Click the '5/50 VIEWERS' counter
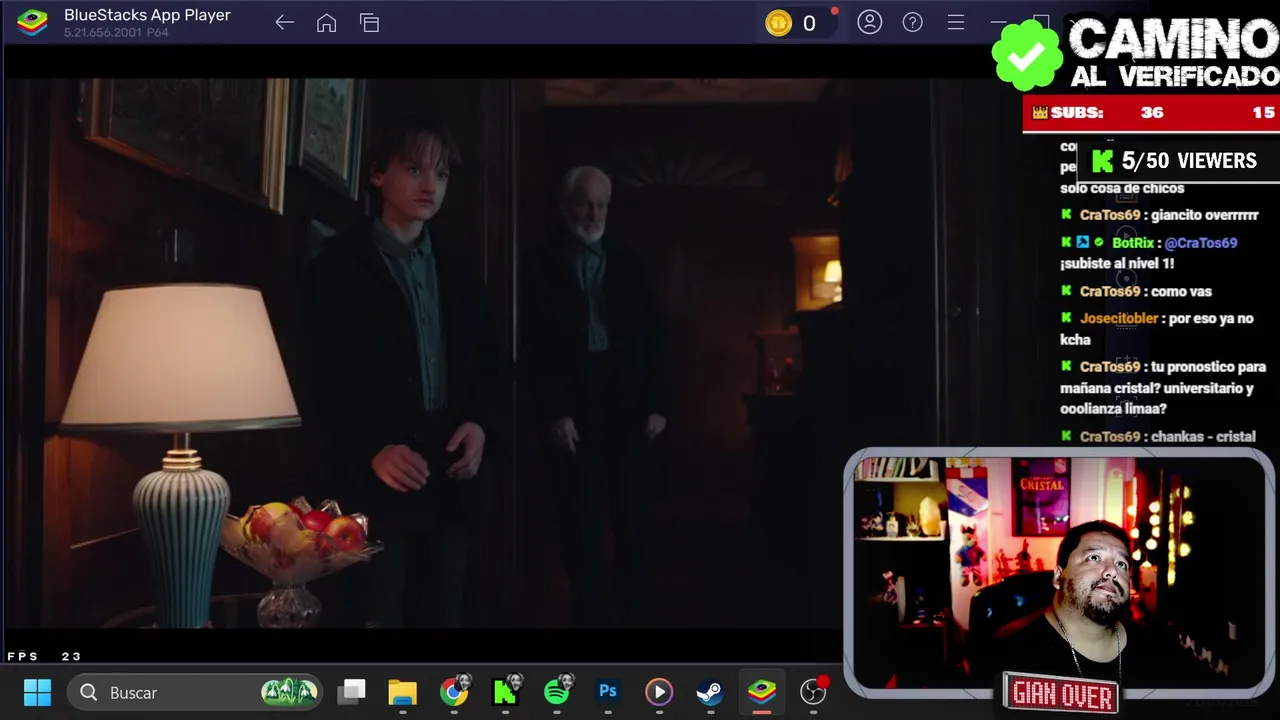 click(1189, 161)
